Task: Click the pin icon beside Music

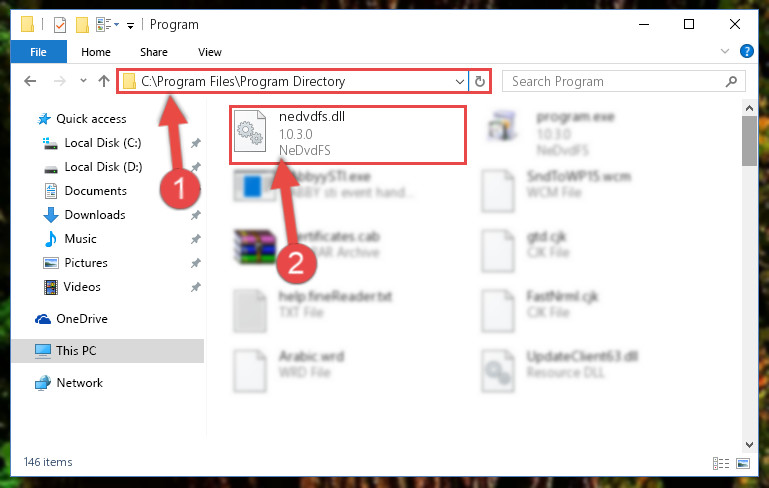Action: tap(196, 239)
